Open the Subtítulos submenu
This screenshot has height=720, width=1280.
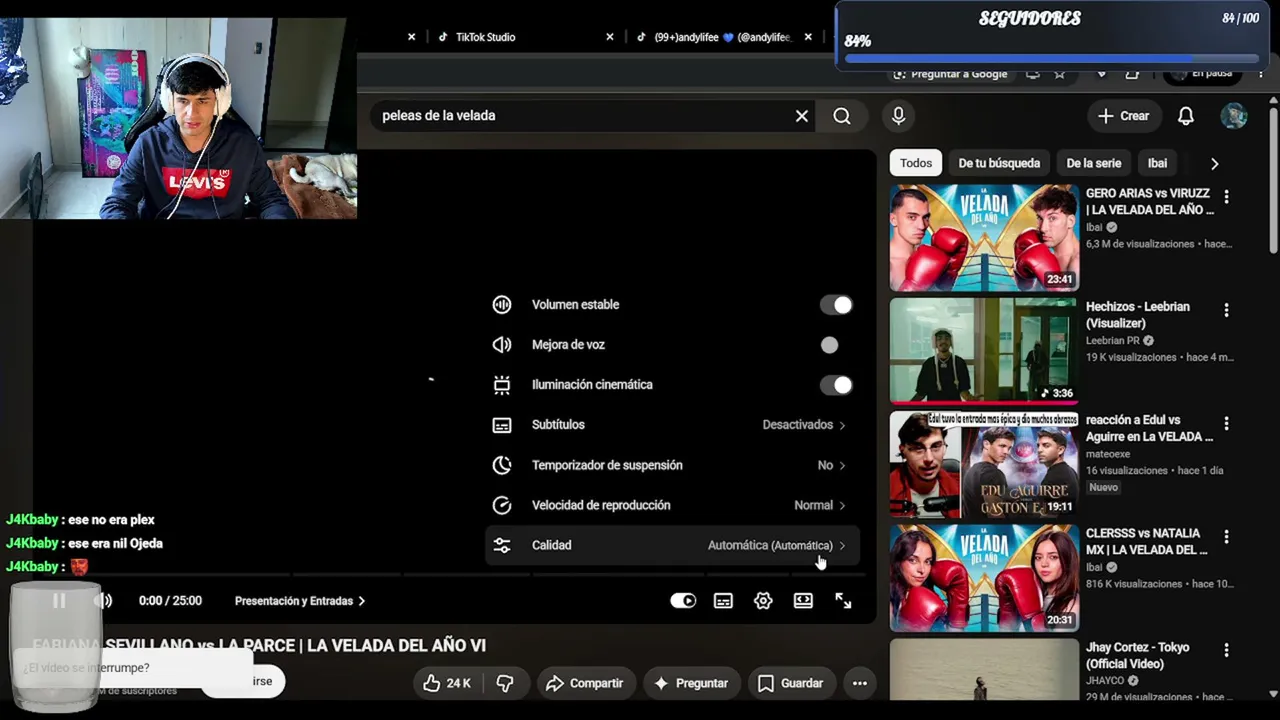click(x=672, y=425)
